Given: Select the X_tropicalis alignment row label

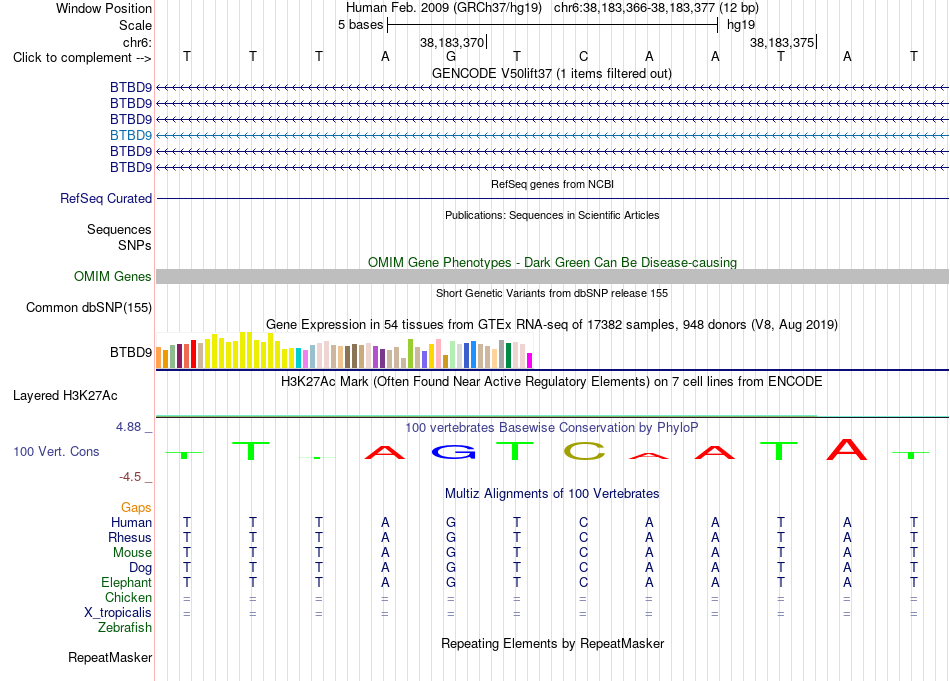Looking at the screenshot, I should click(118, 613).
